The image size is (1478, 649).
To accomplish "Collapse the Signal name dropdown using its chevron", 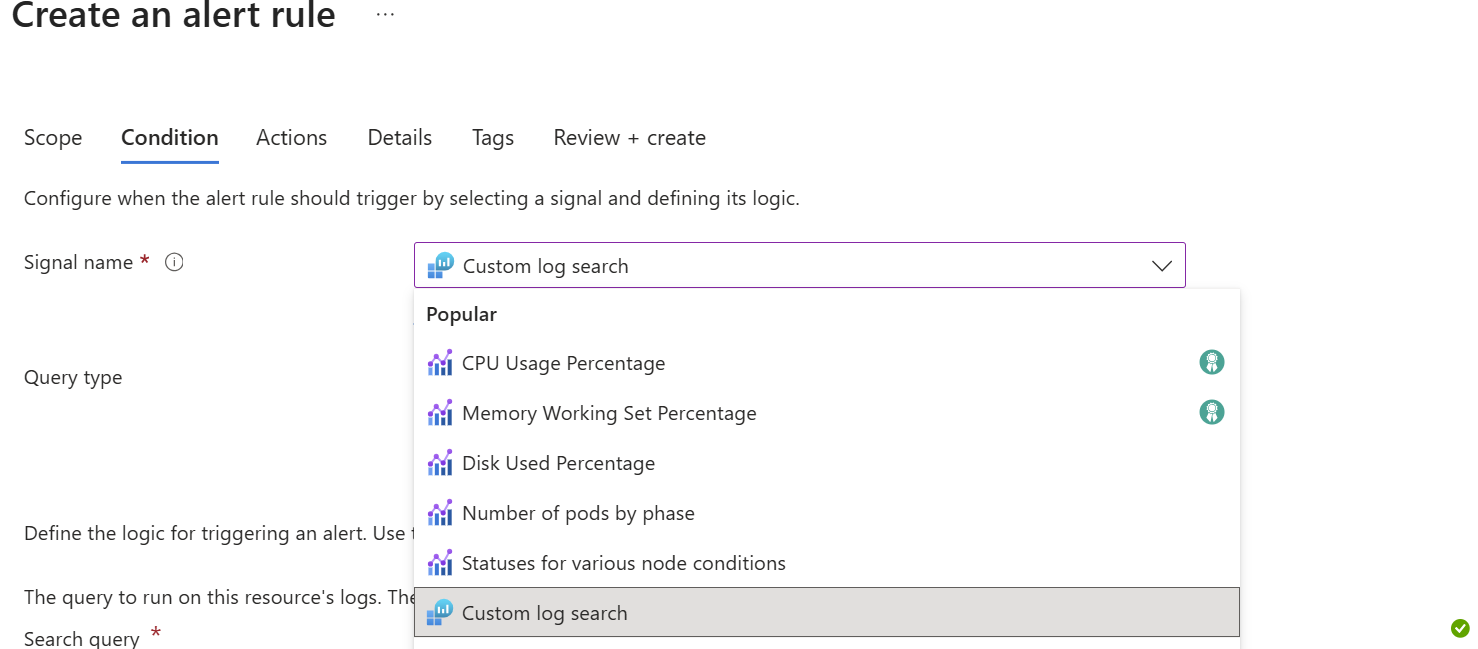I will click(1161, 265).
